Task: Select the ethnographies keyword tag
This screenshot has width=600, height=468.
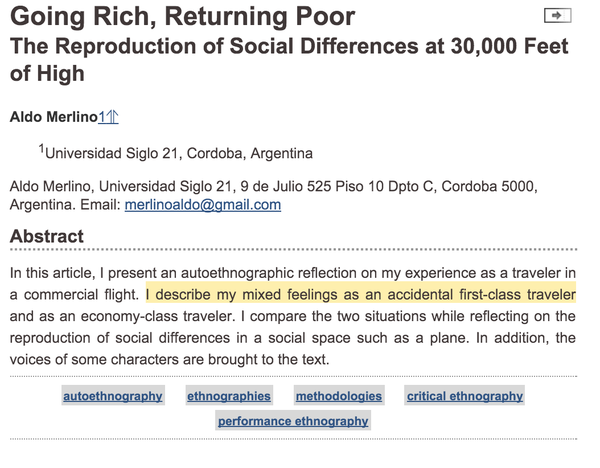Action: pos(229,396)
